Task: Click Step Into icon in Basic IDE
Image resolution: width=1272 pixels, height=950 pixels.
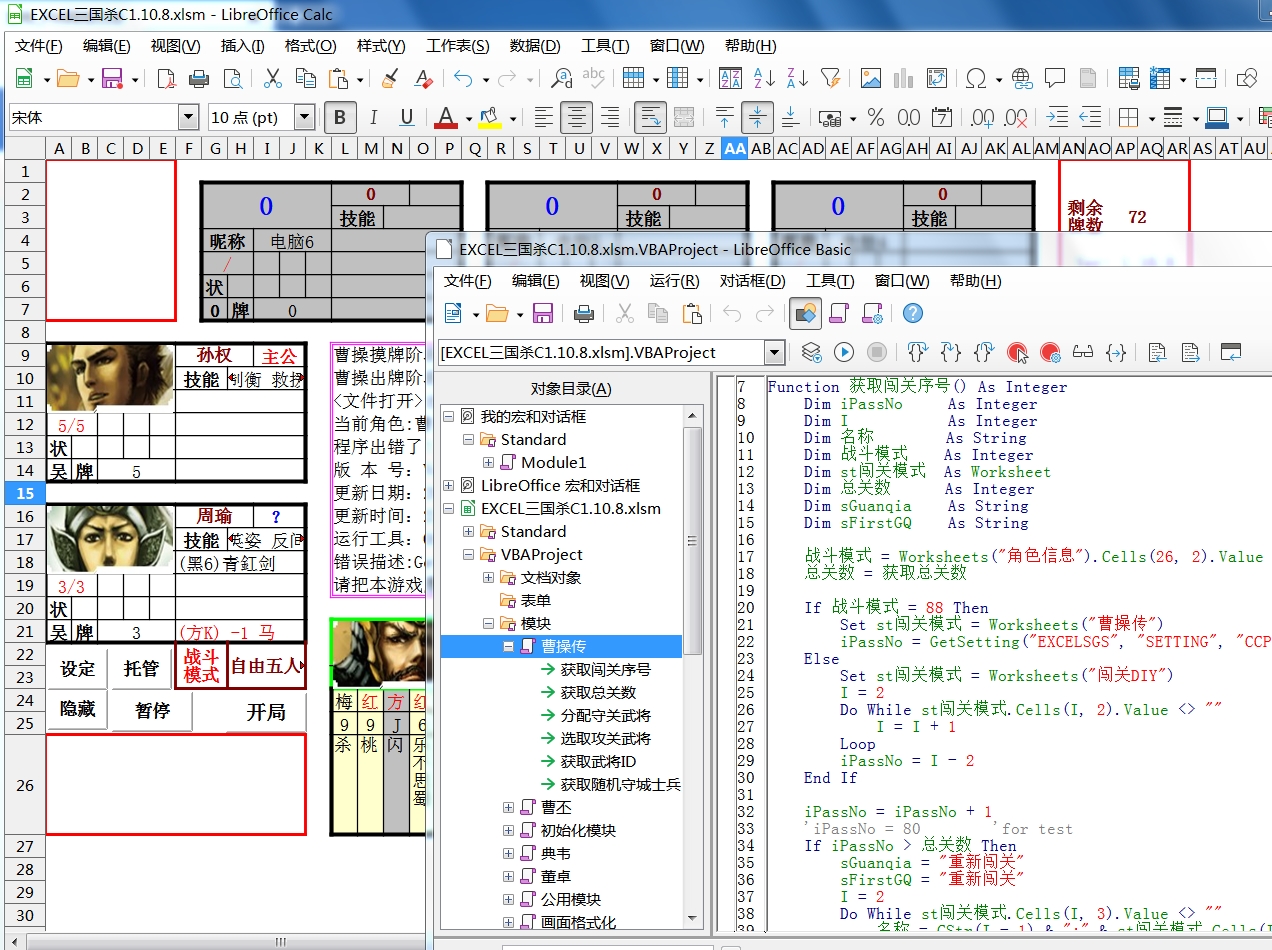Action: point(917,352)
